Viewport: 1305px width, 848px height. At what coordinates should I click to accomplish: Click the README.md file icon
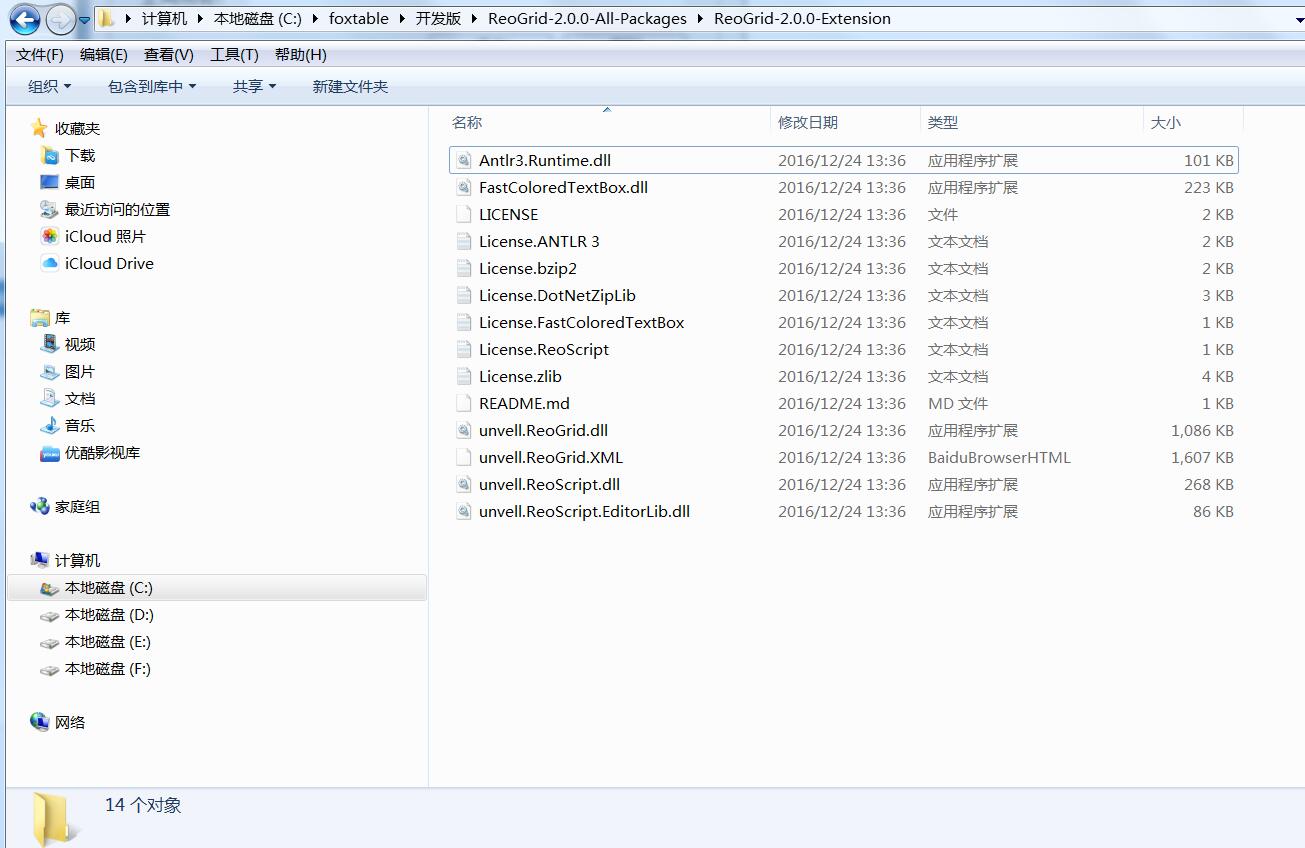[x=463, y=403]
